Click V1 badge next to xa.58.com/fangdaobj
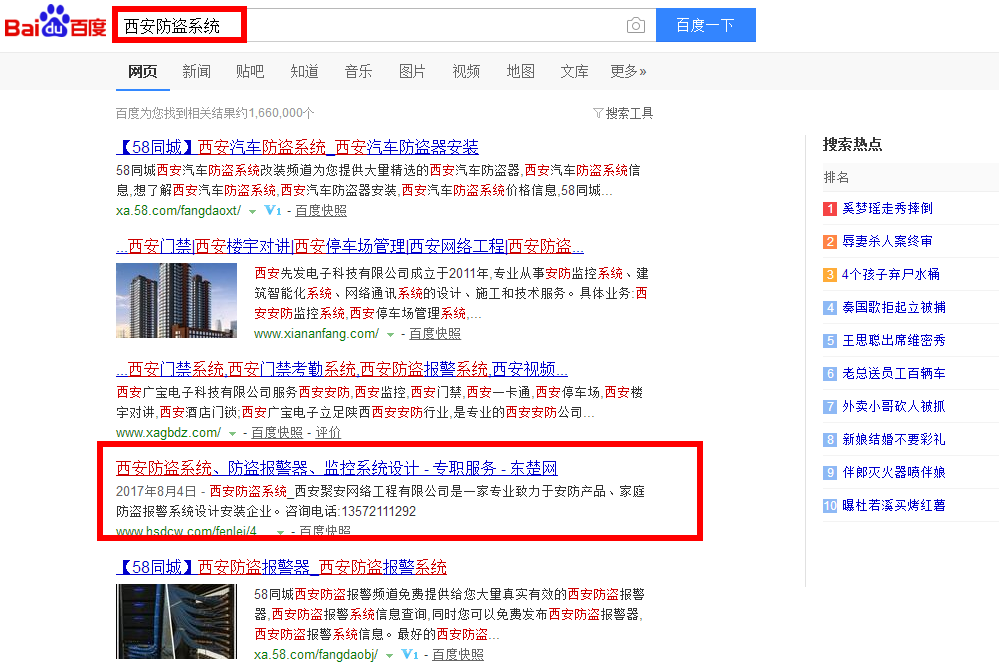 point(410,654)
